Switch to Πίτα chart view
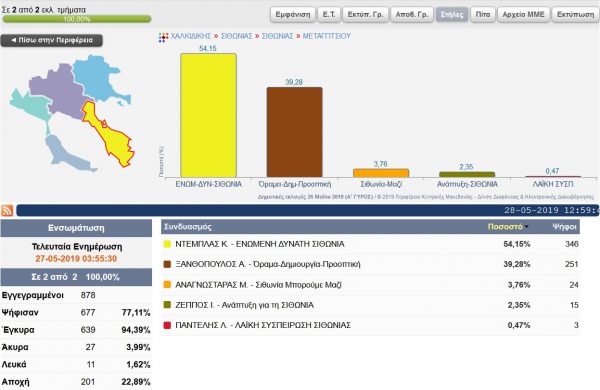 pyautogui.click(x=483, y=15)
